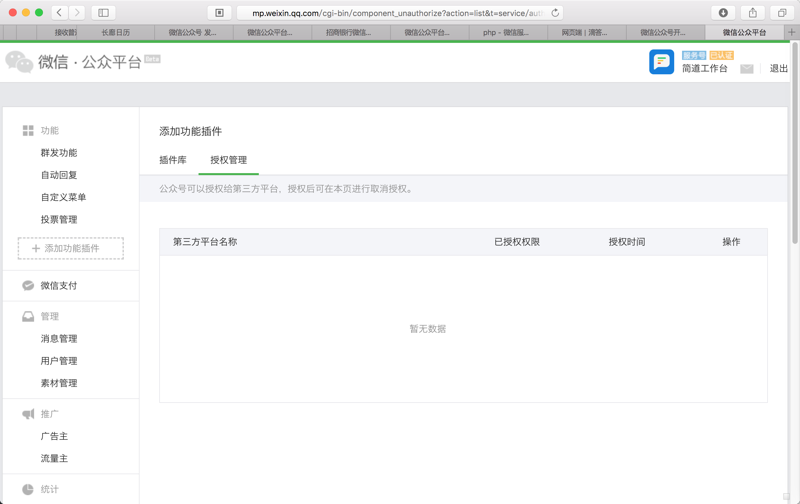The width and height of the screenshot is (800, 504).
Task: Switch to the 微信公众号开 browser tab
Action: click(x=663, y=32)
